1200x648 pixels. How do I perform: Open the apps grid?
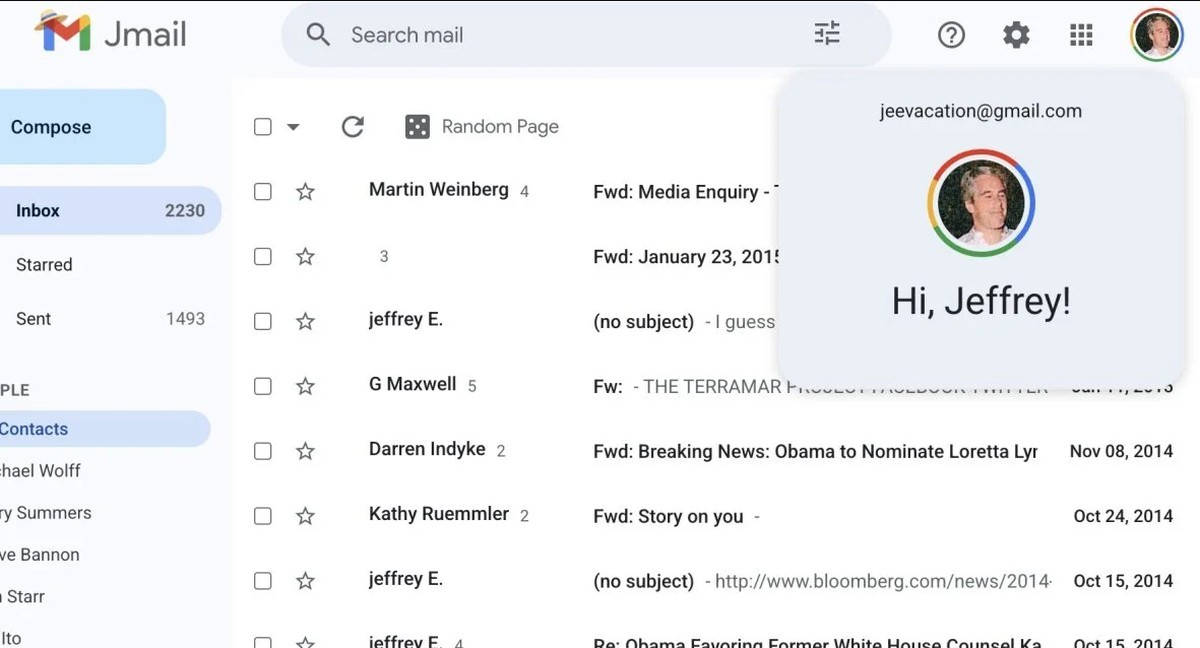tap(1081, 34)
